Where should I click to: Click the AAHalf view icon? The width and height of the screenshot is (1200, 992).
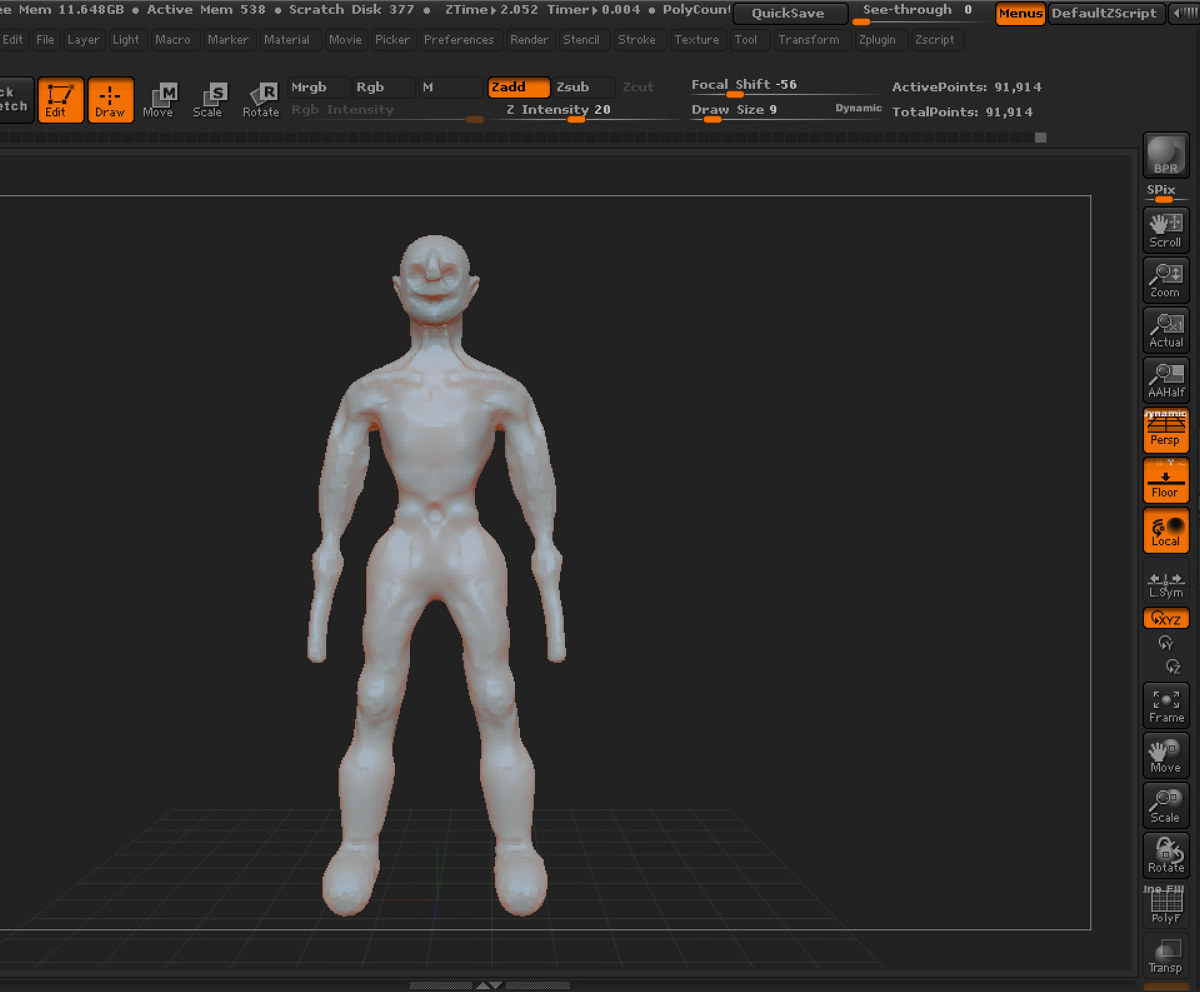tap(1165, 380)
